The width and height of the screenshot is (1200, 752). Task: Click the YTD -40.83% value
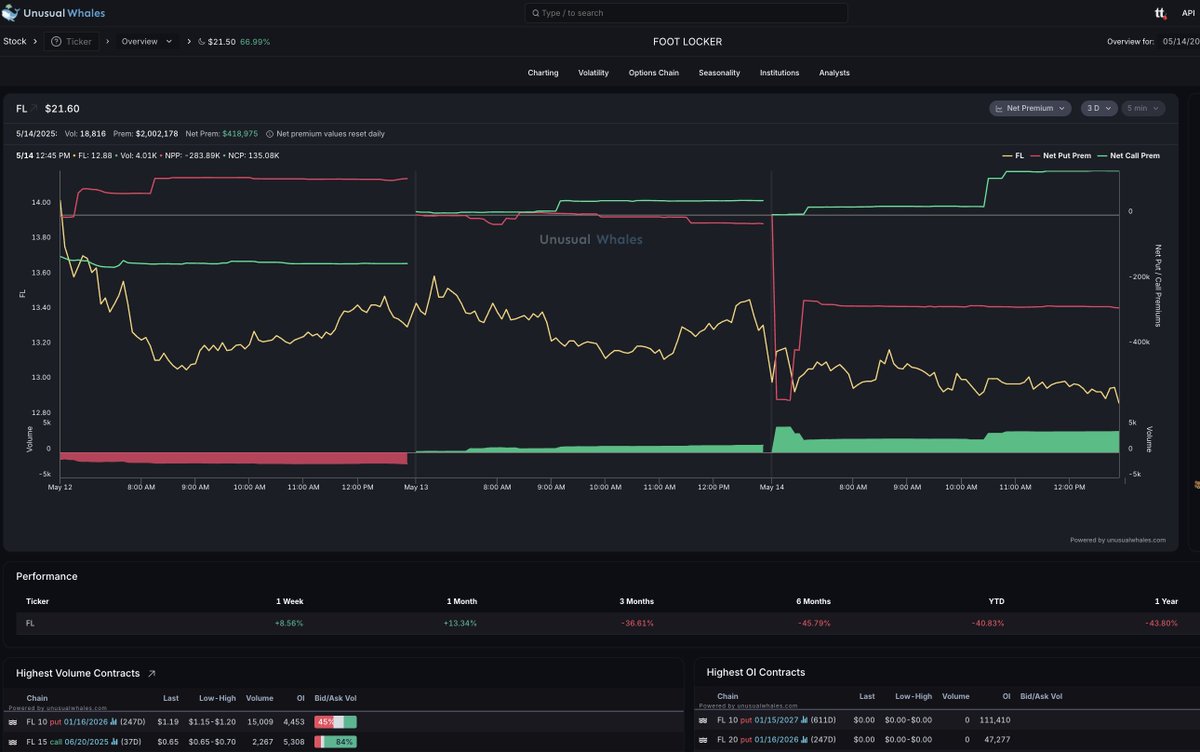pyautogui.click(x=988, y=623)
